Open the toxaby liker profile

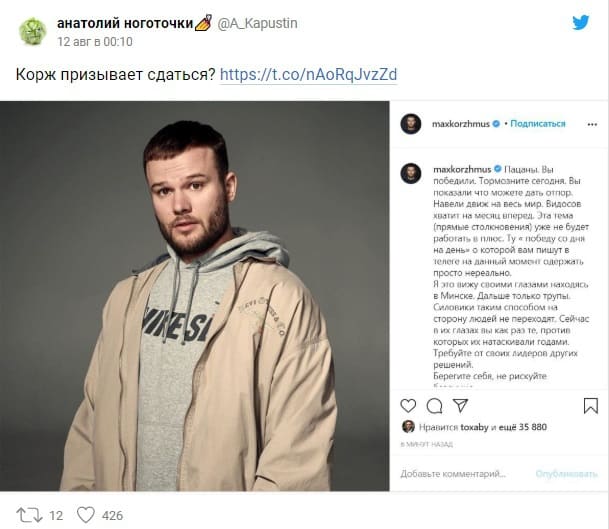[x=474, y=427]
